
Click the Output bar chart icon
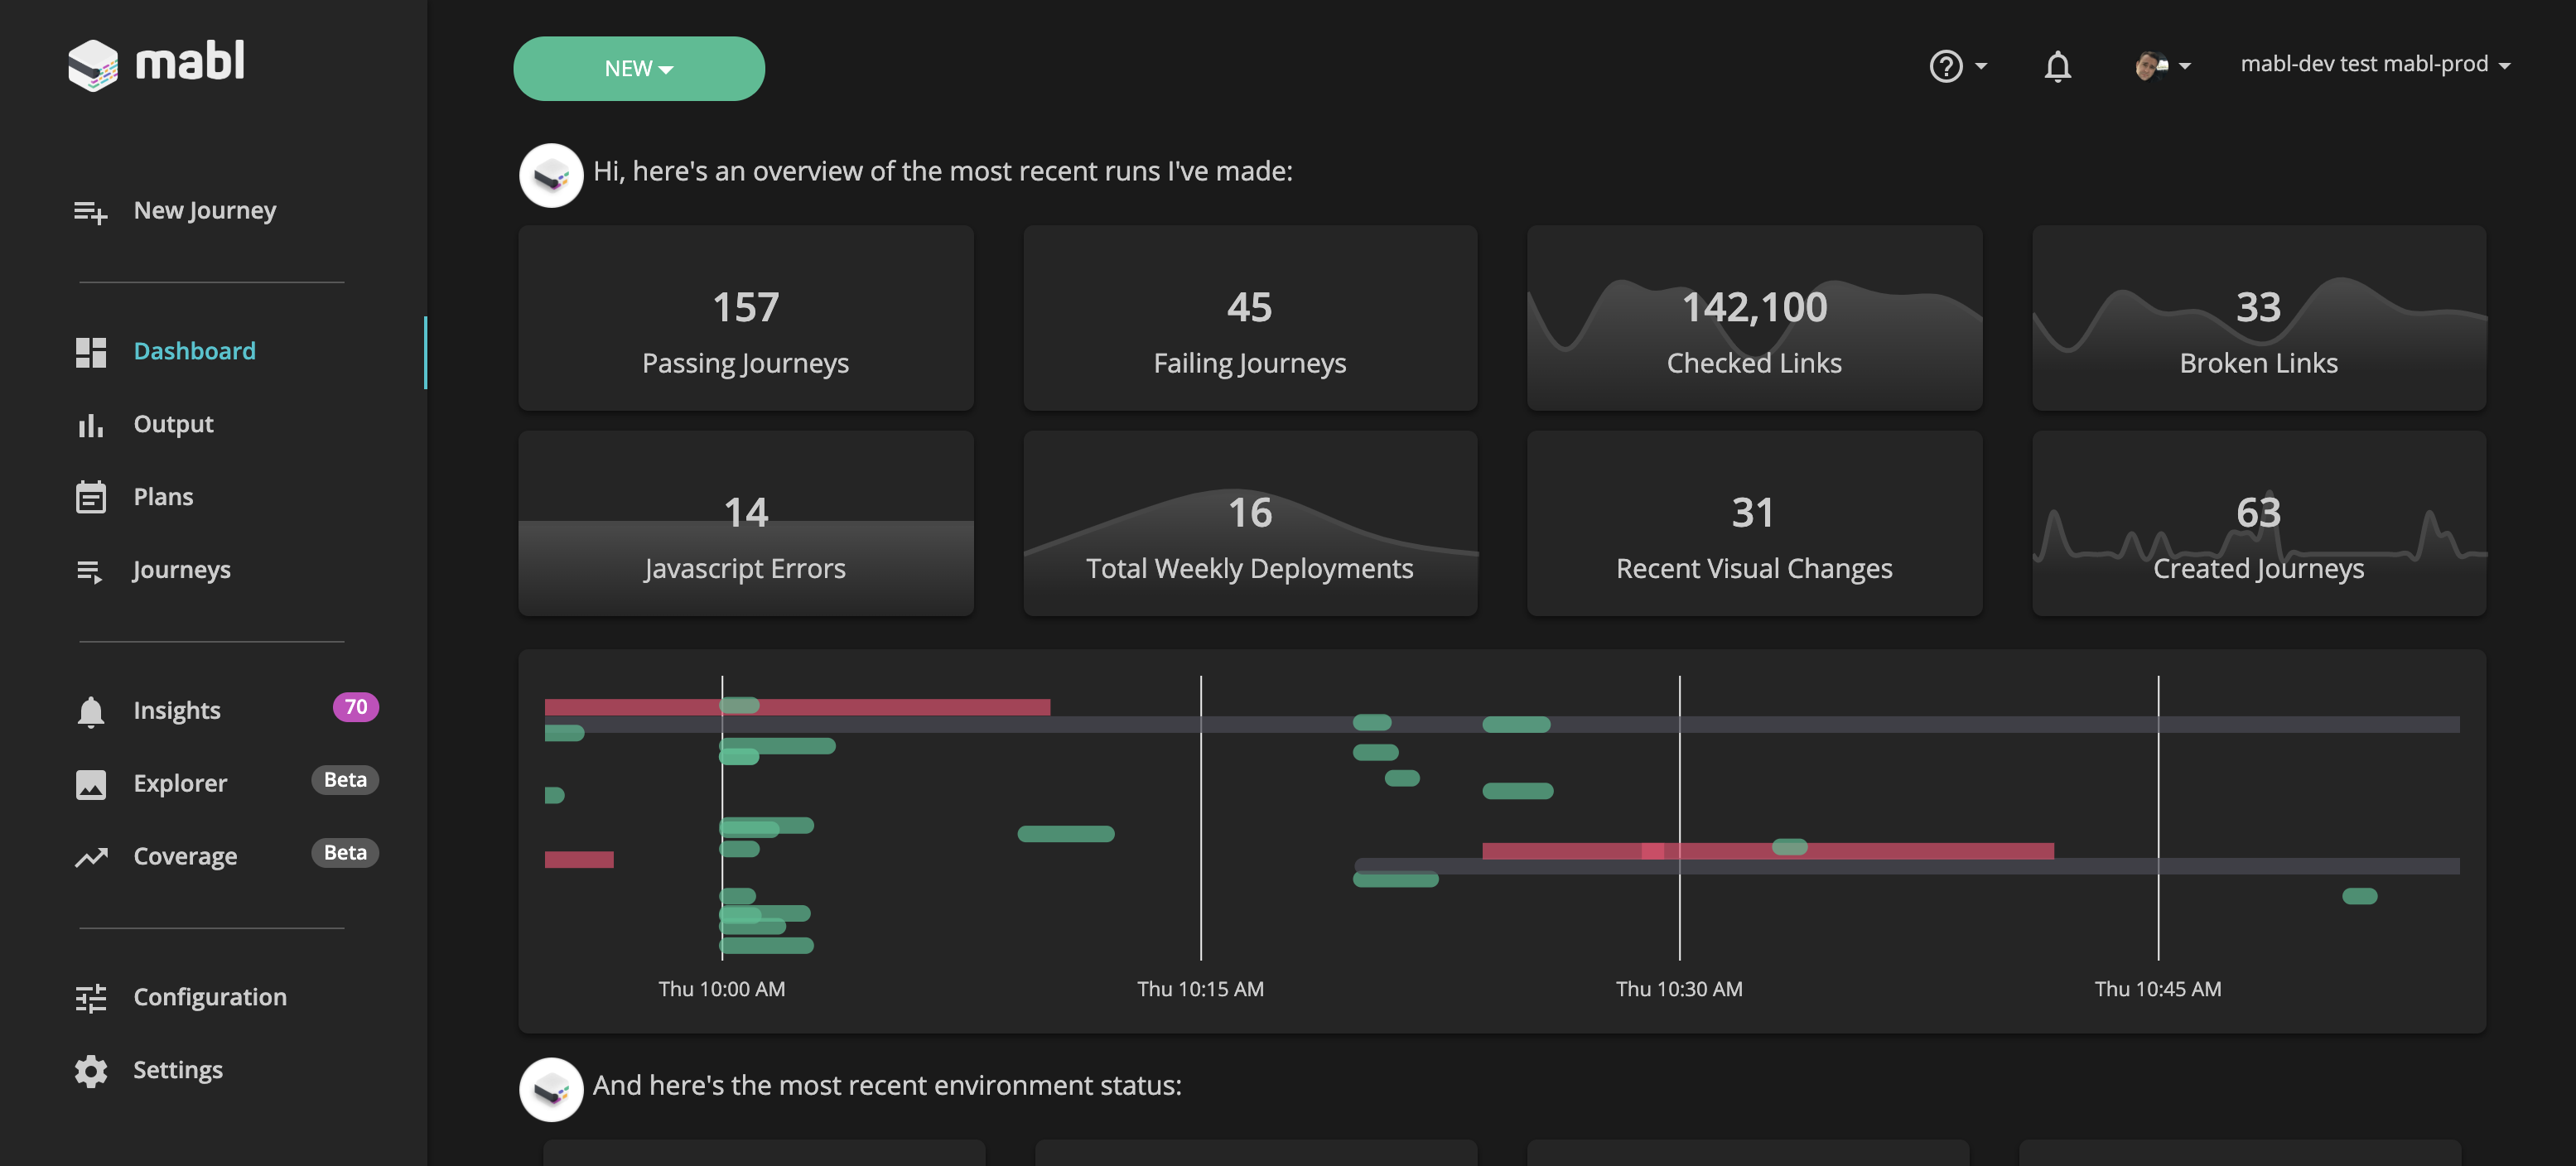(90, 425)
